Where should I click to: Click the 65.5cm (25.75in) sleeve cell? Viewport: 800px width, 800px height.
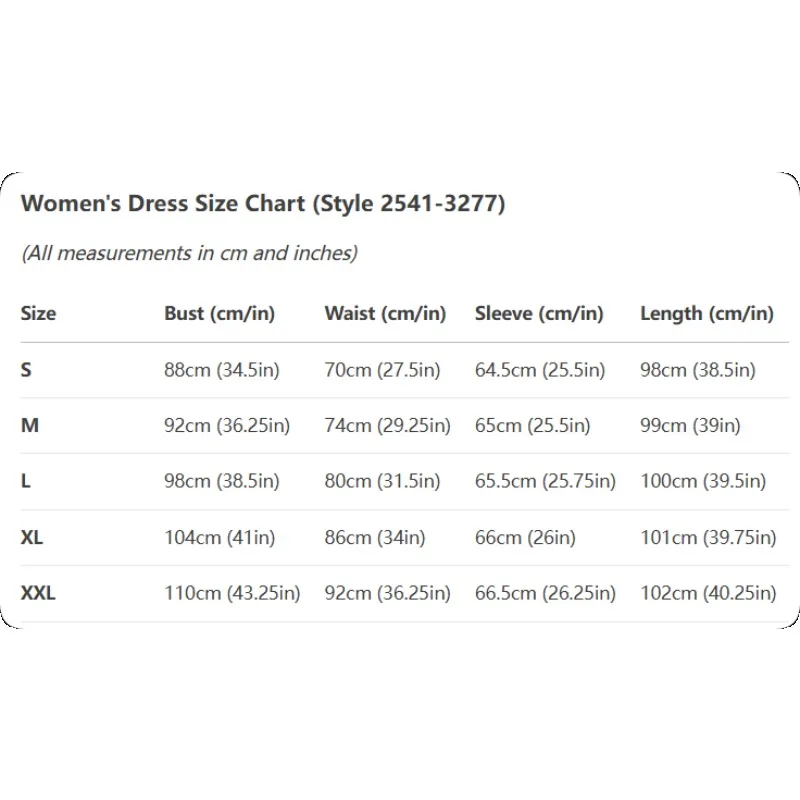545,481
